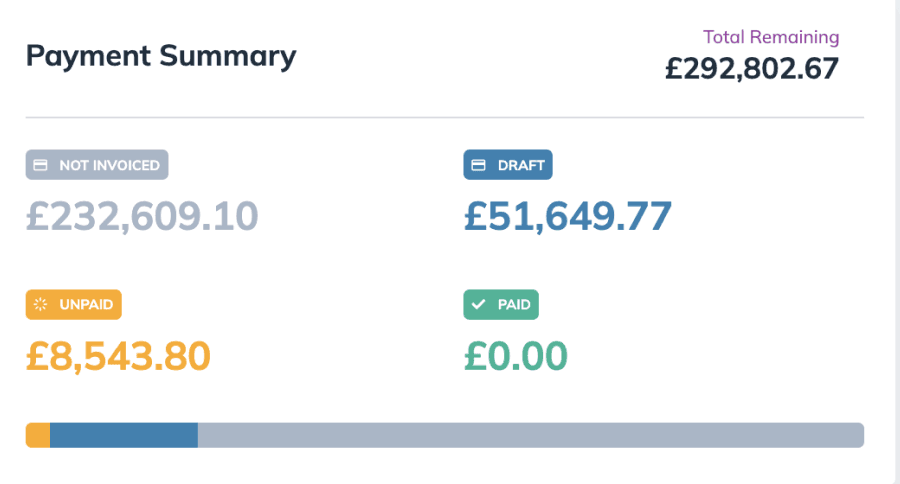The height and width of the screenshot is (484, 900).
Task: Click the £232,609.10 not invoiced amount
Action: tap(142, 216)
